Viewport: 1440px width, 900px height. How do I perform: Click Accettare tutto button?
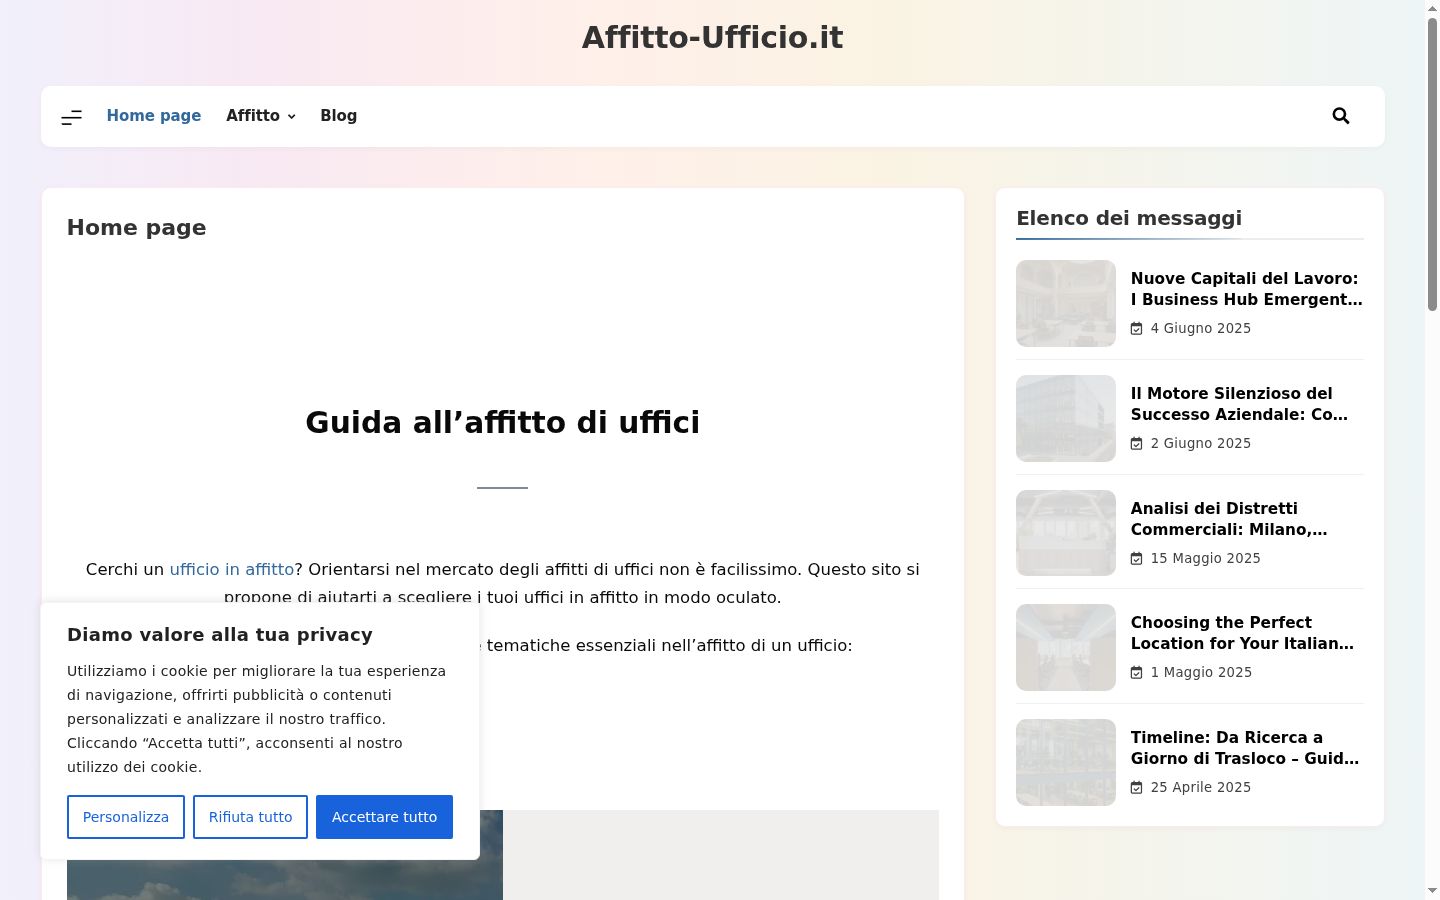[384, 817]
